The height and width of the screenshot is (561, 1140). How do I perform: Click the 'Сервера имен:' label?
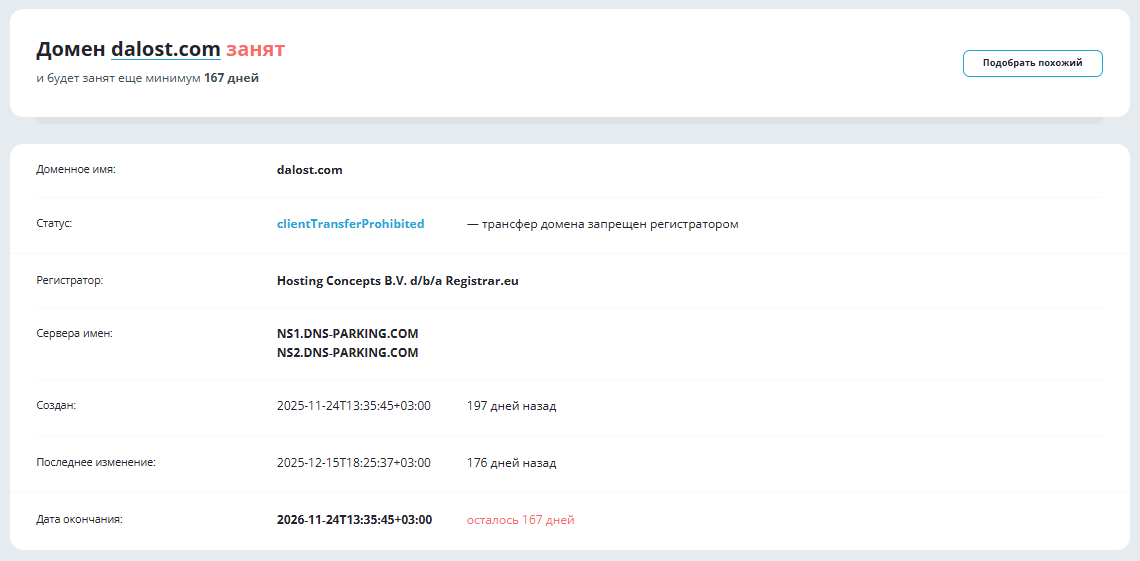pos(75,334)
